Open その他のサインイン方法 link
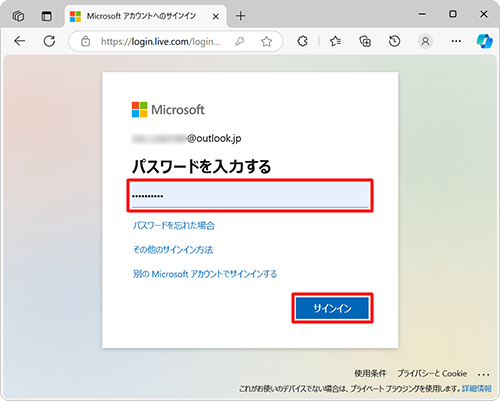Image resolution: width=500 pixels, height=401 pixels. coord(173,250)
